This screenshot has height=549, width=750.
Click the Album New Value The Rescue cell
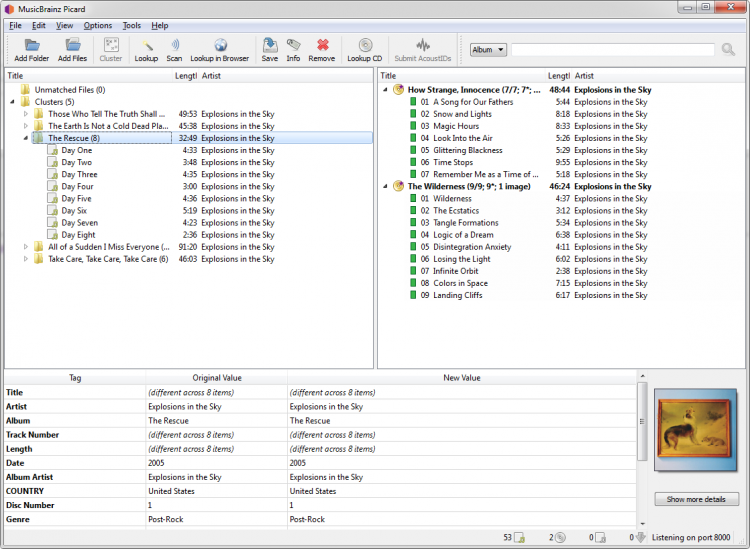[462, 421]
